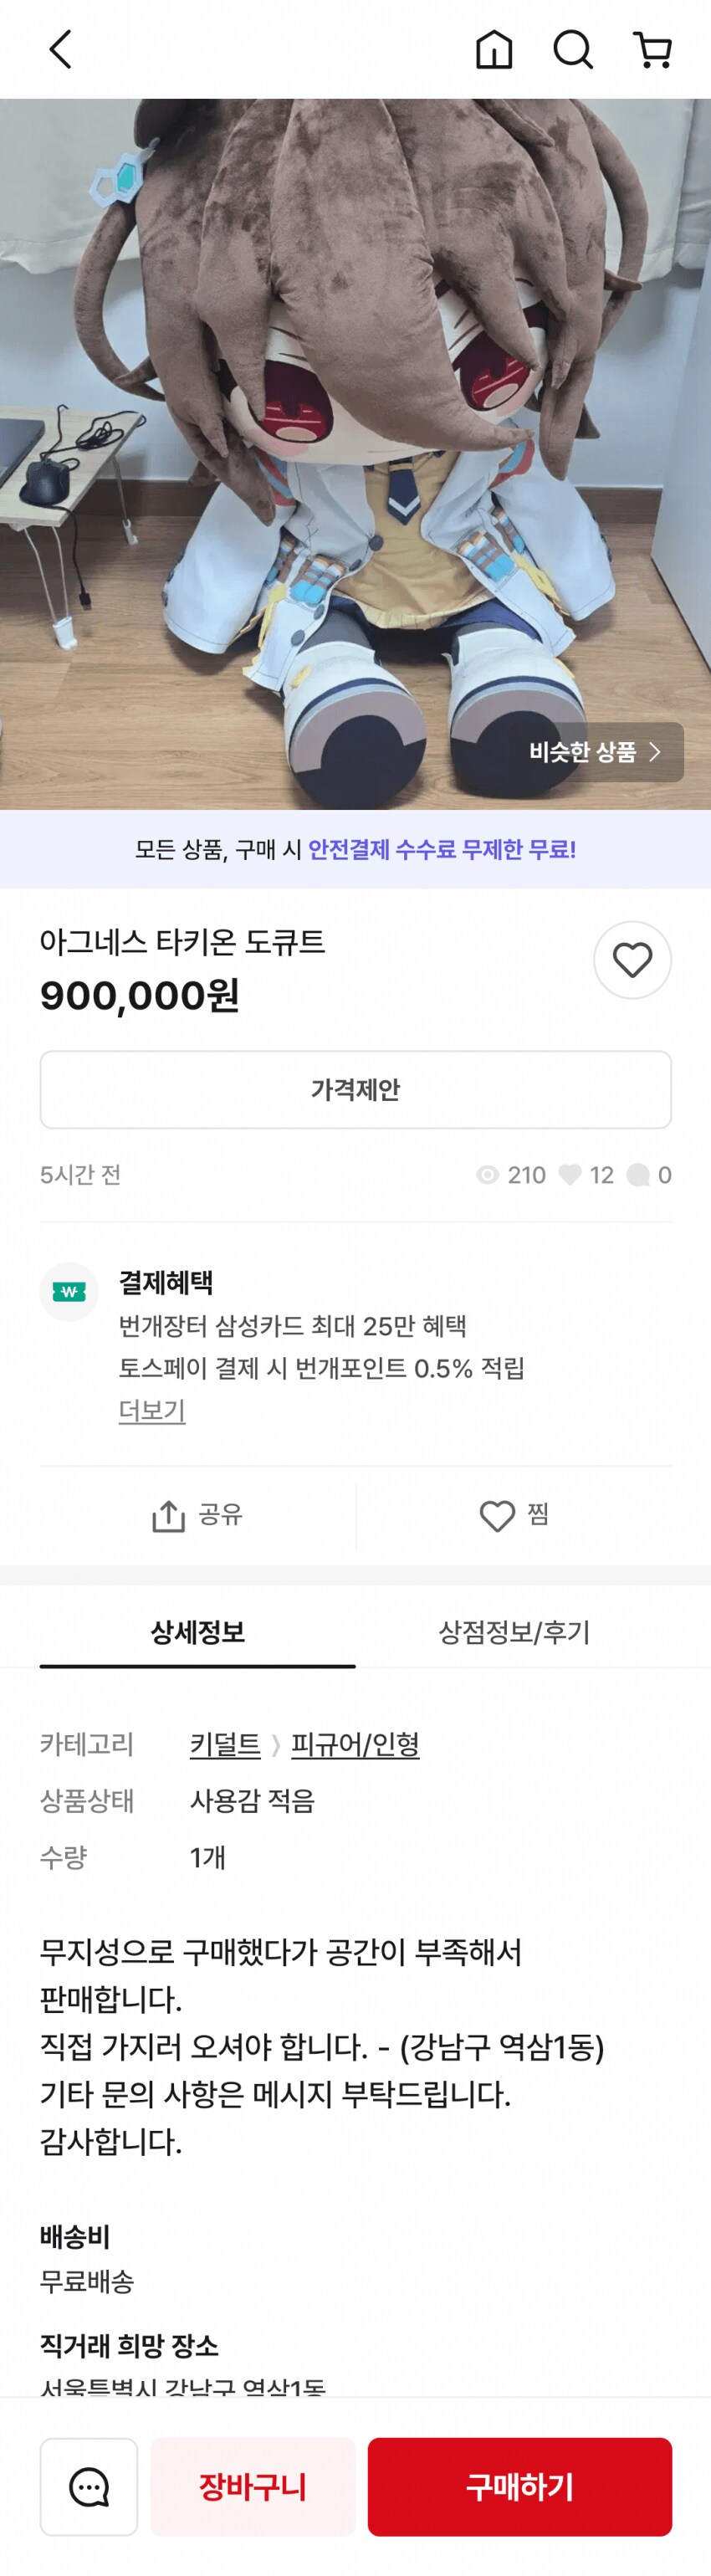Navigate back with the back arrow

59,49
